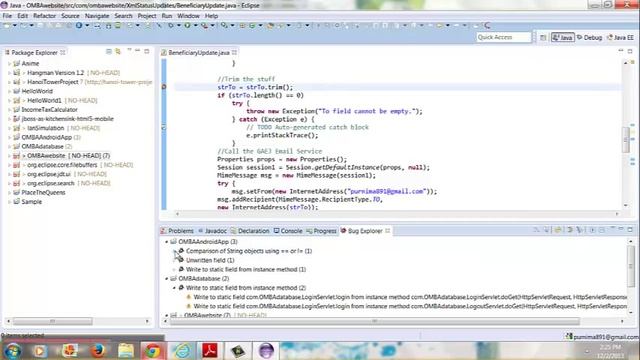Click Collapse All icon in Package Explorer

109,51
